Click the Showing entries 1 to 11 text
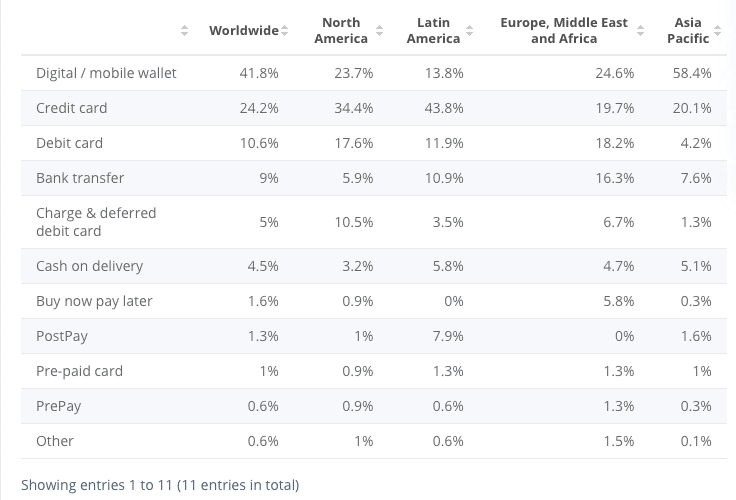The image size is (736, 500). 160,485
